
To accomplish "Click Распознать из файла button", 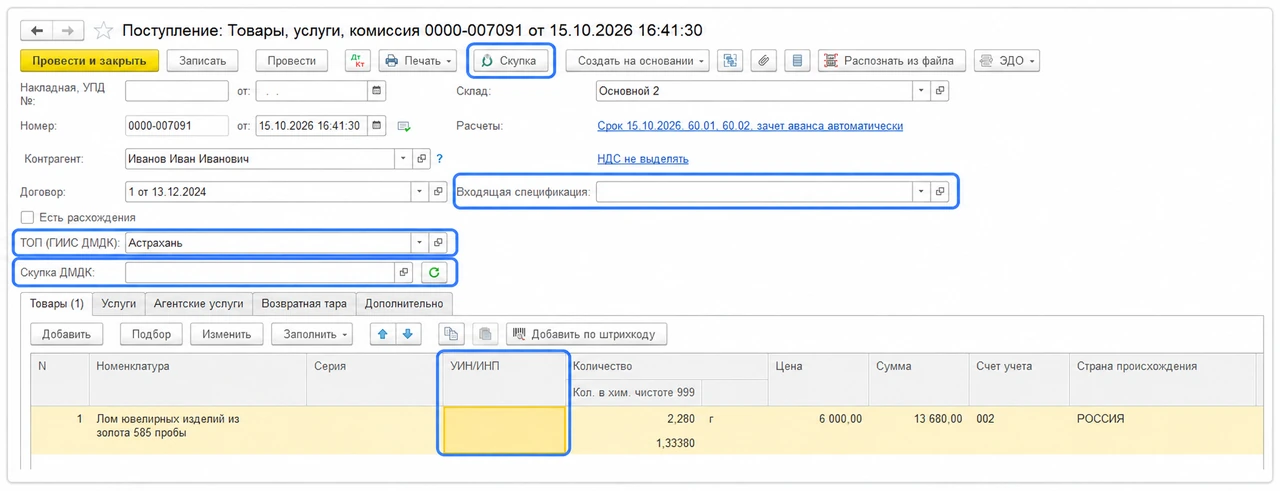I will [x=892, y=61].
